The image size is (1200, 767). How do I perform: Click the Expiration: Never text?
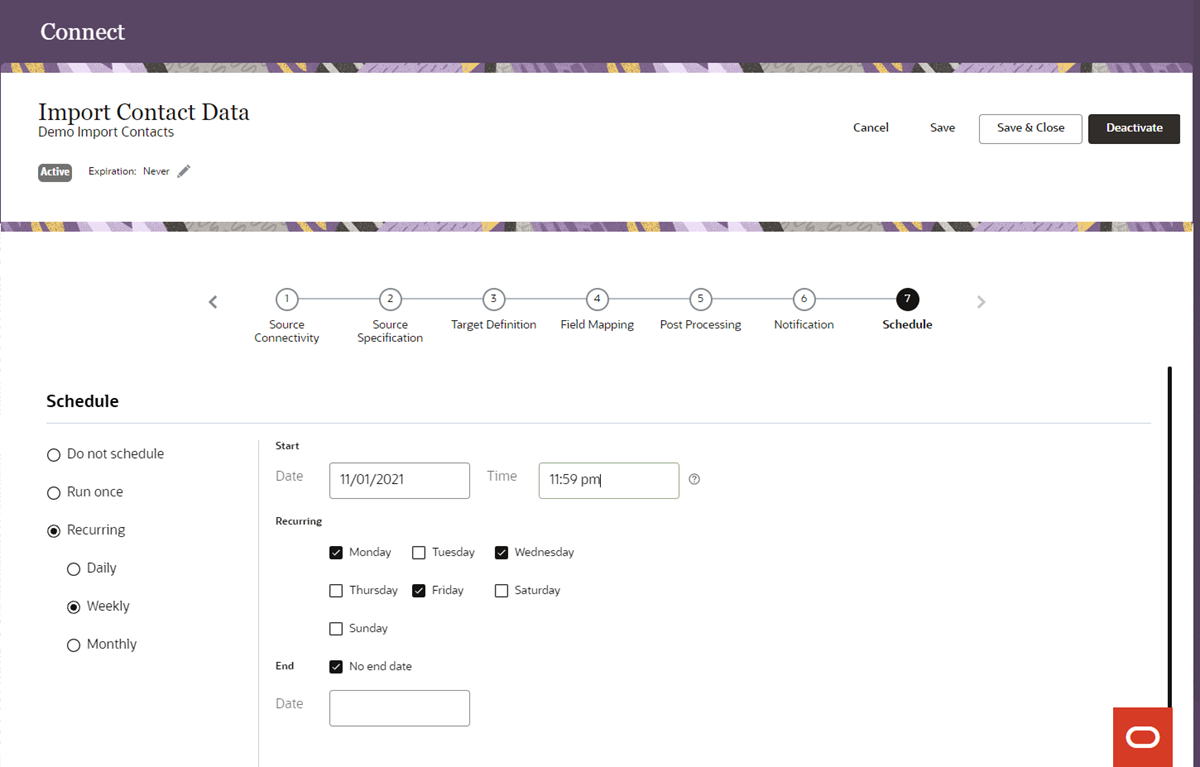pyautogui.click(x=129, y=172)
